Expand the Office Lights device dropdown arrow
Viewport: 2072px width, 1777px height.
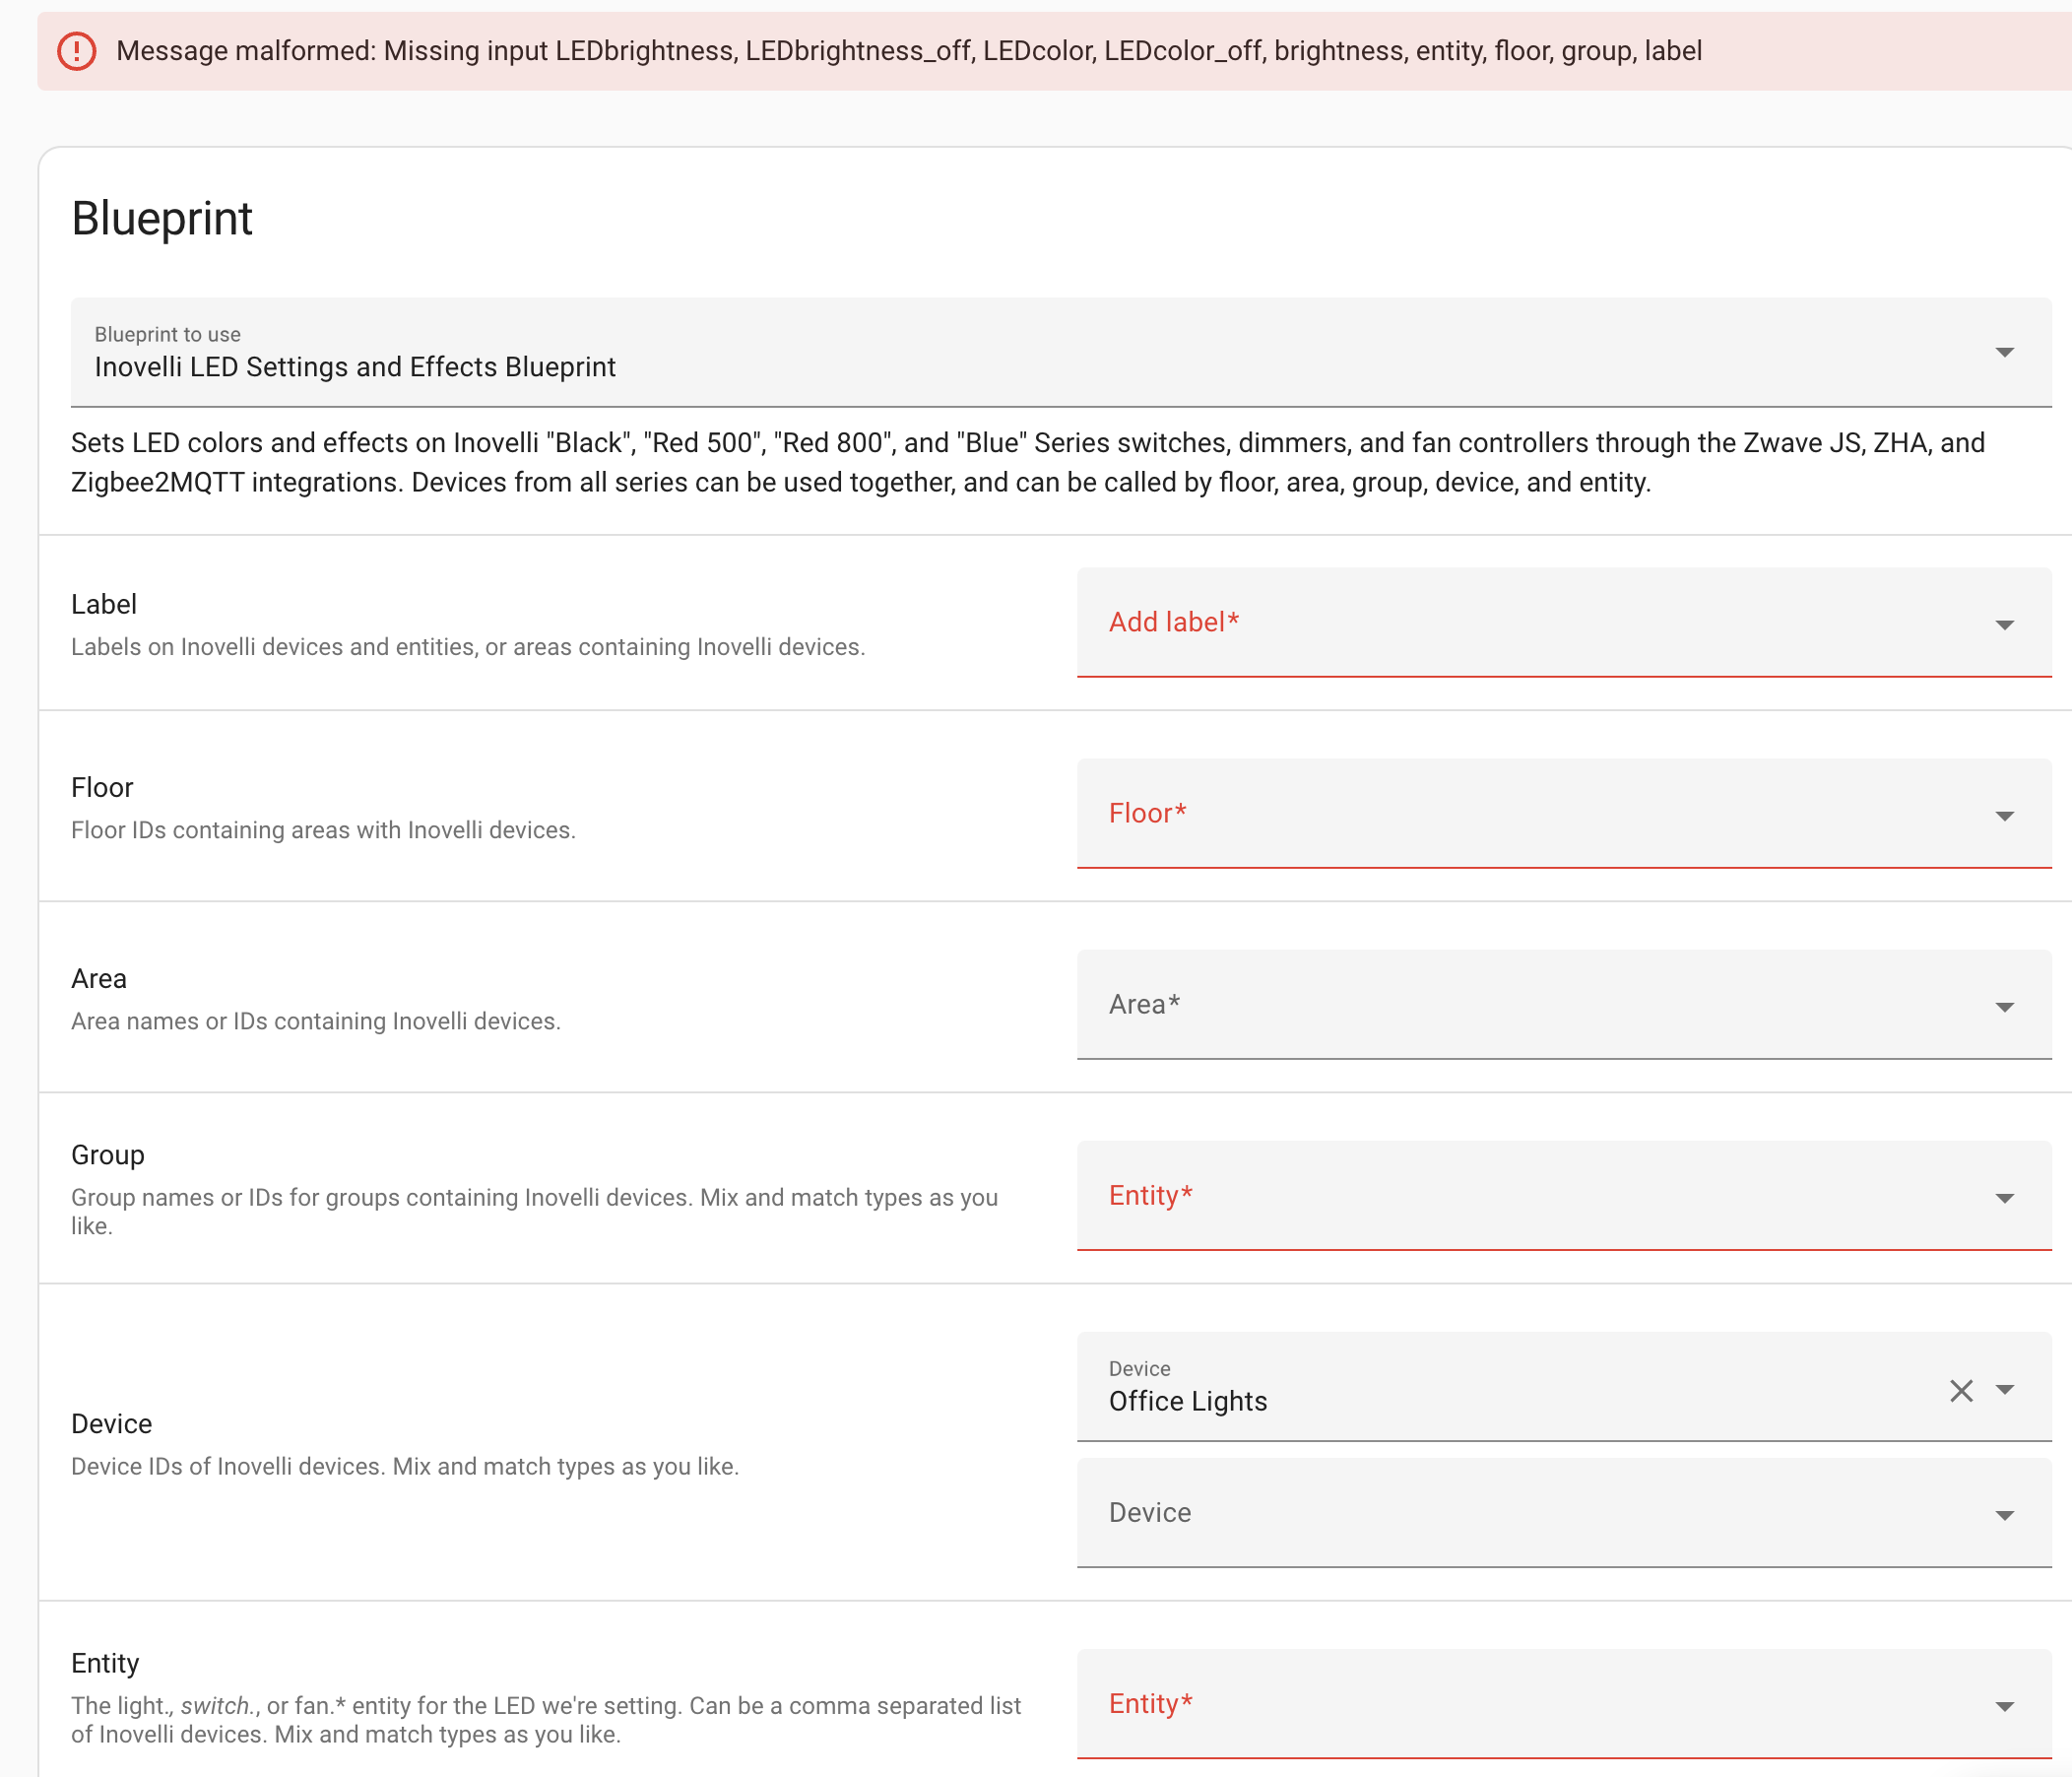point(2004,1389)
